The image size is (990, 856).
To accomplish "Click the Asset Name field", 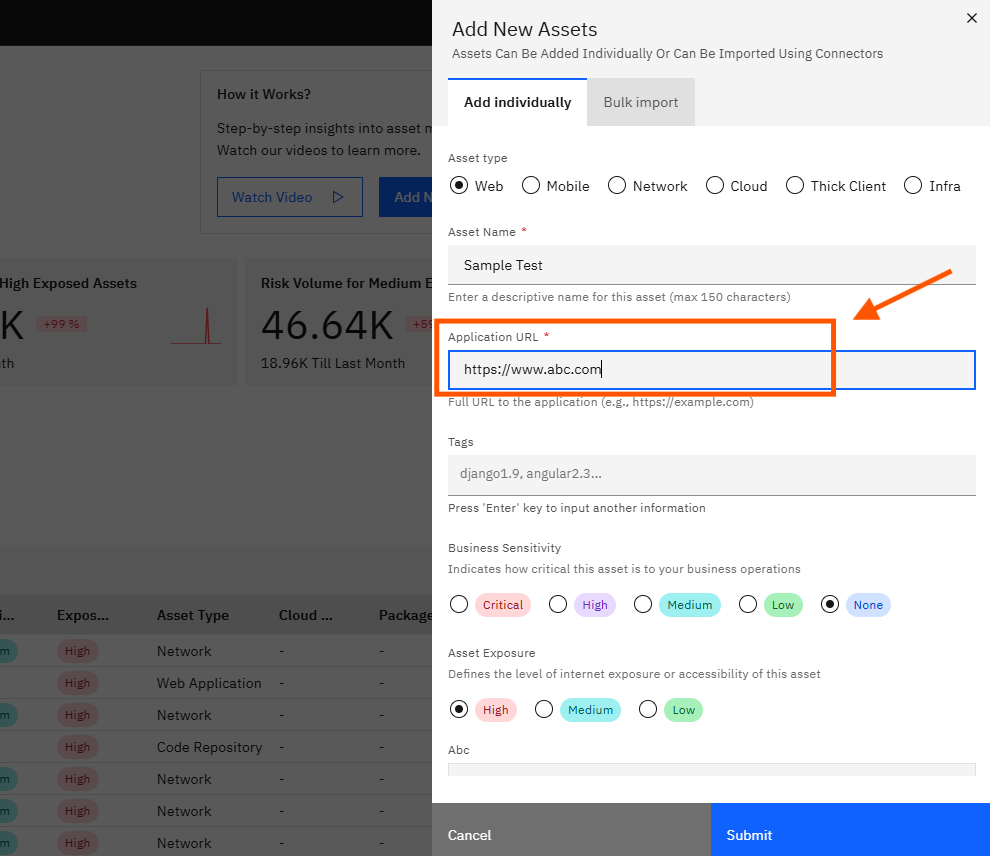I will (x=712, y=265).
